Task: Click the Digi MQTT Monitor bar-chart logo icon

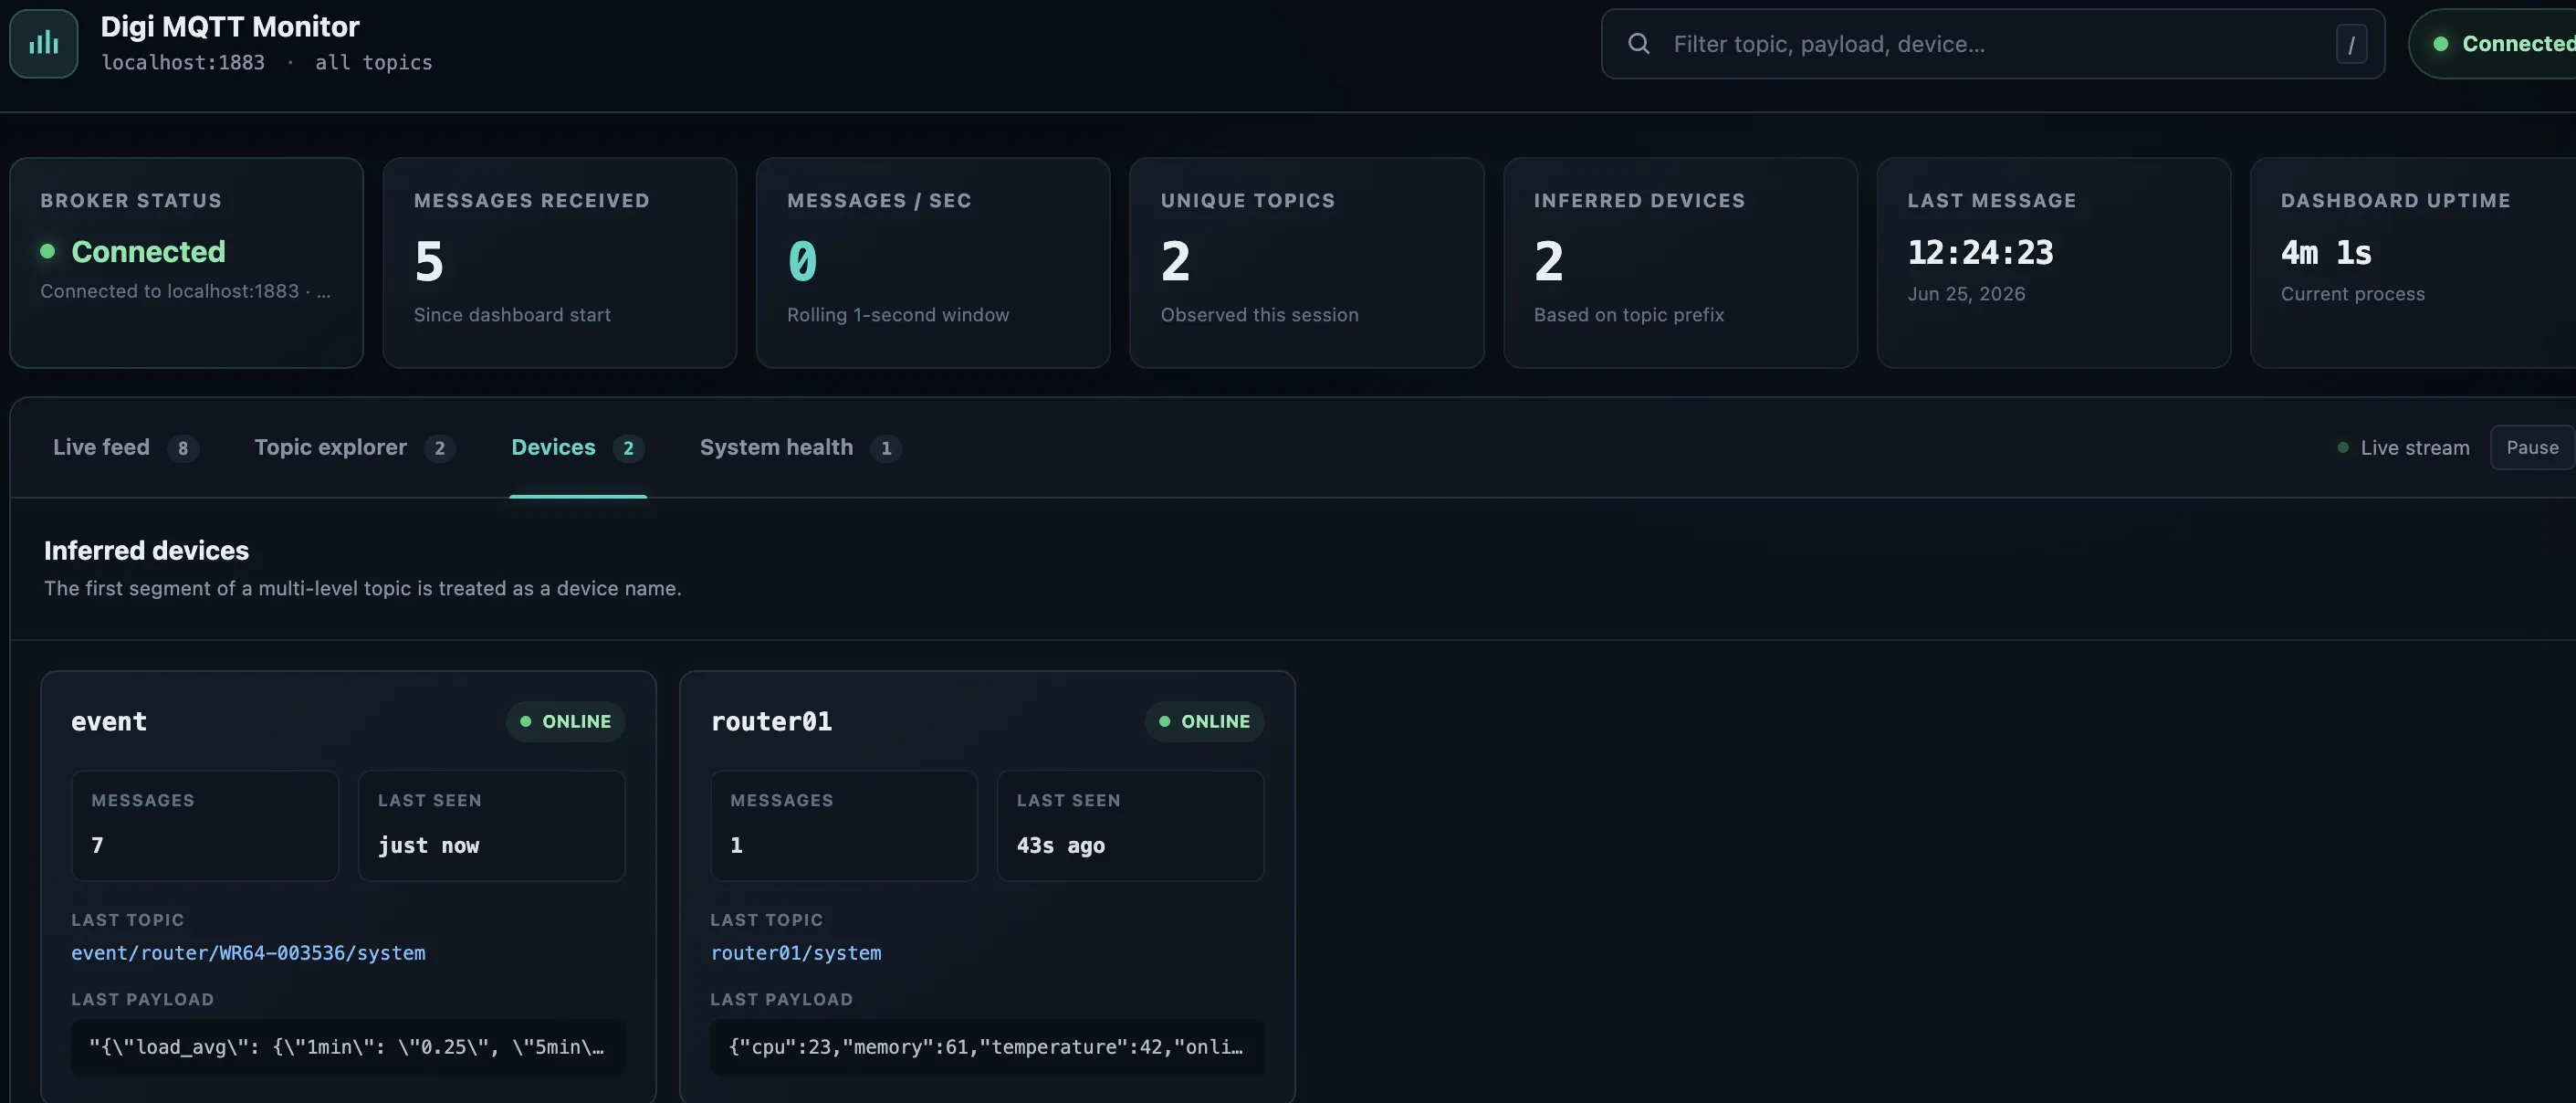Action: tap(44, 43)
